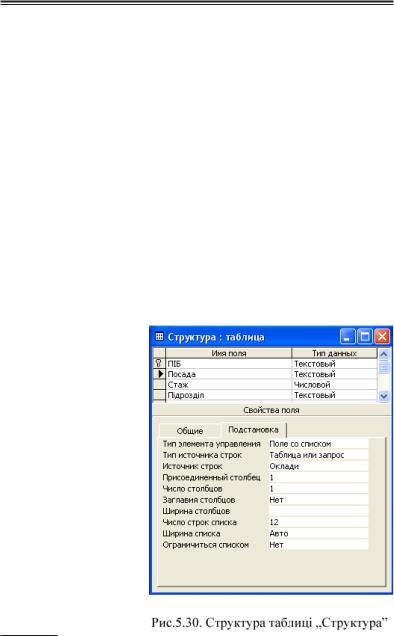Click the Заглавия столбцов value Нет

319,500
